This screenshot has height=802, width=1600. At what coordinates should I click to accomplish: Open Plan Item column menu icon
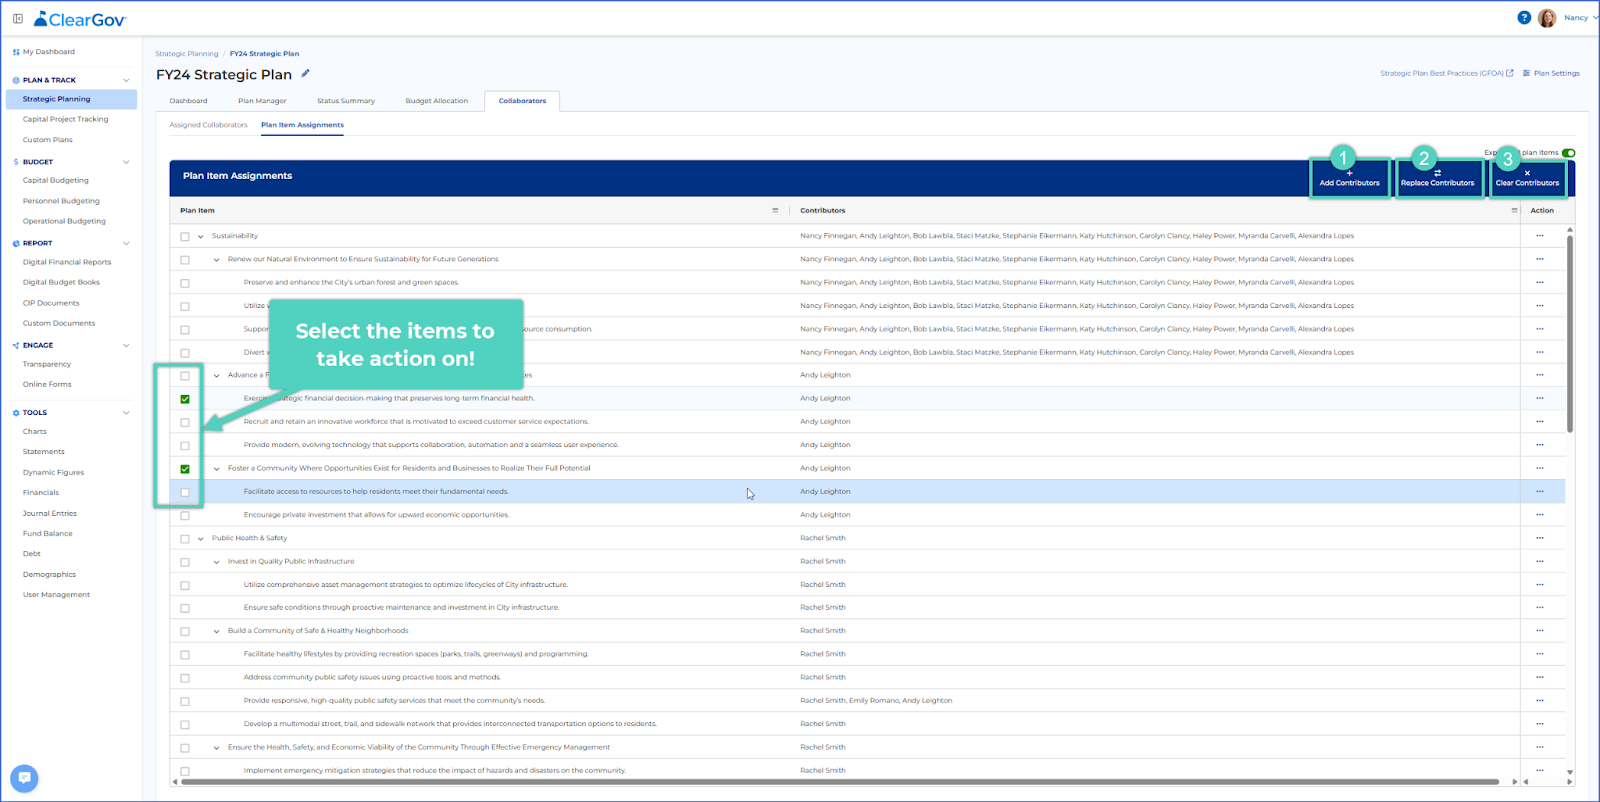(x=775, y=210)
